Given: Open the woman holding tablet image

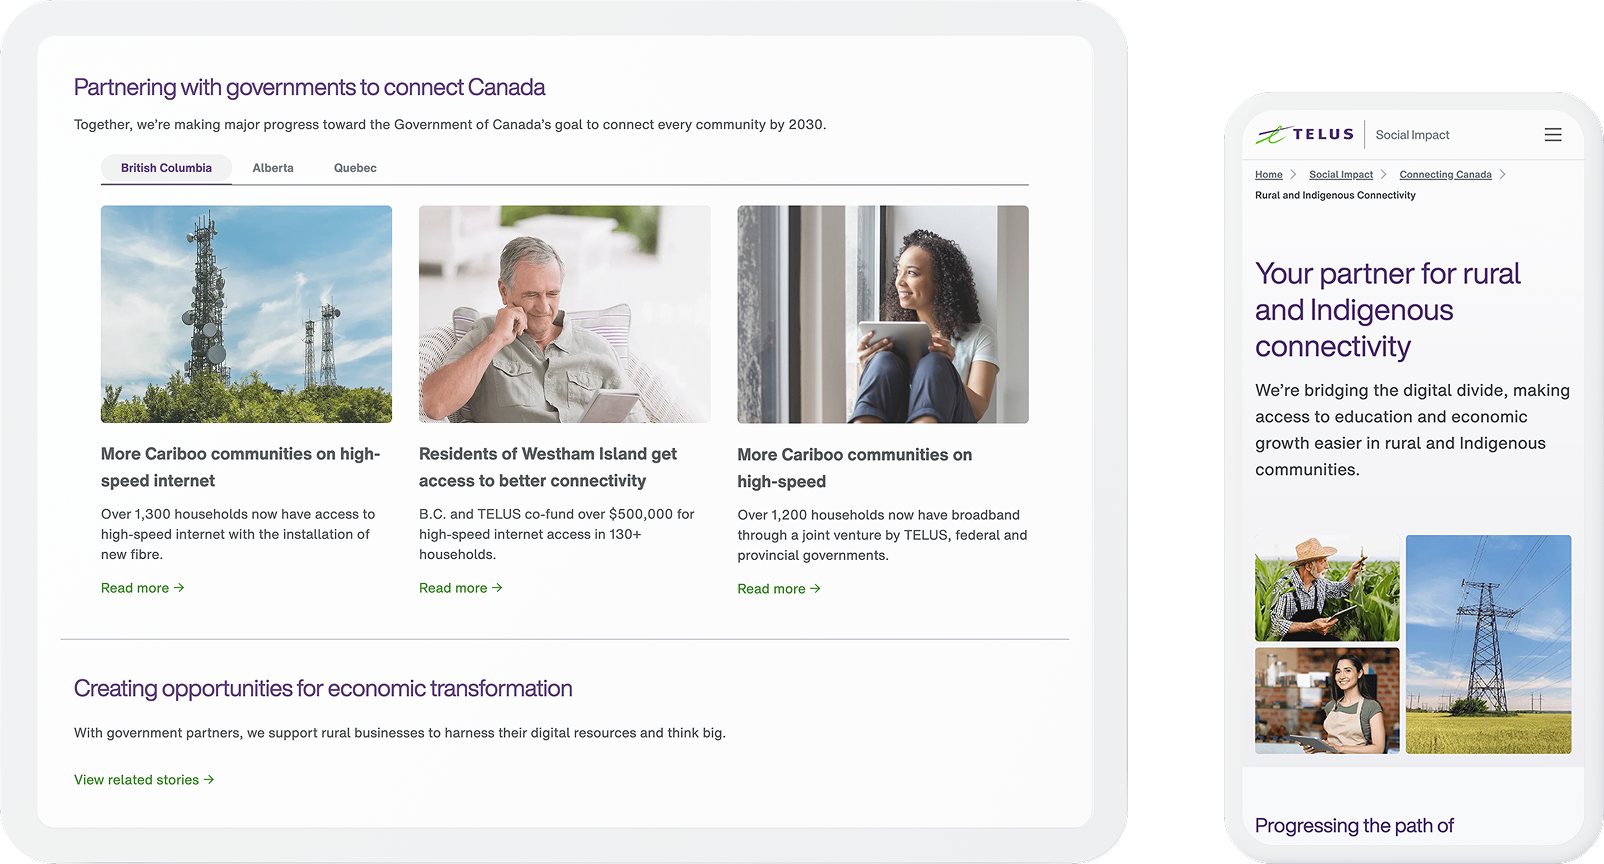Looking at the screenshot, I should (x=883, y=314).
